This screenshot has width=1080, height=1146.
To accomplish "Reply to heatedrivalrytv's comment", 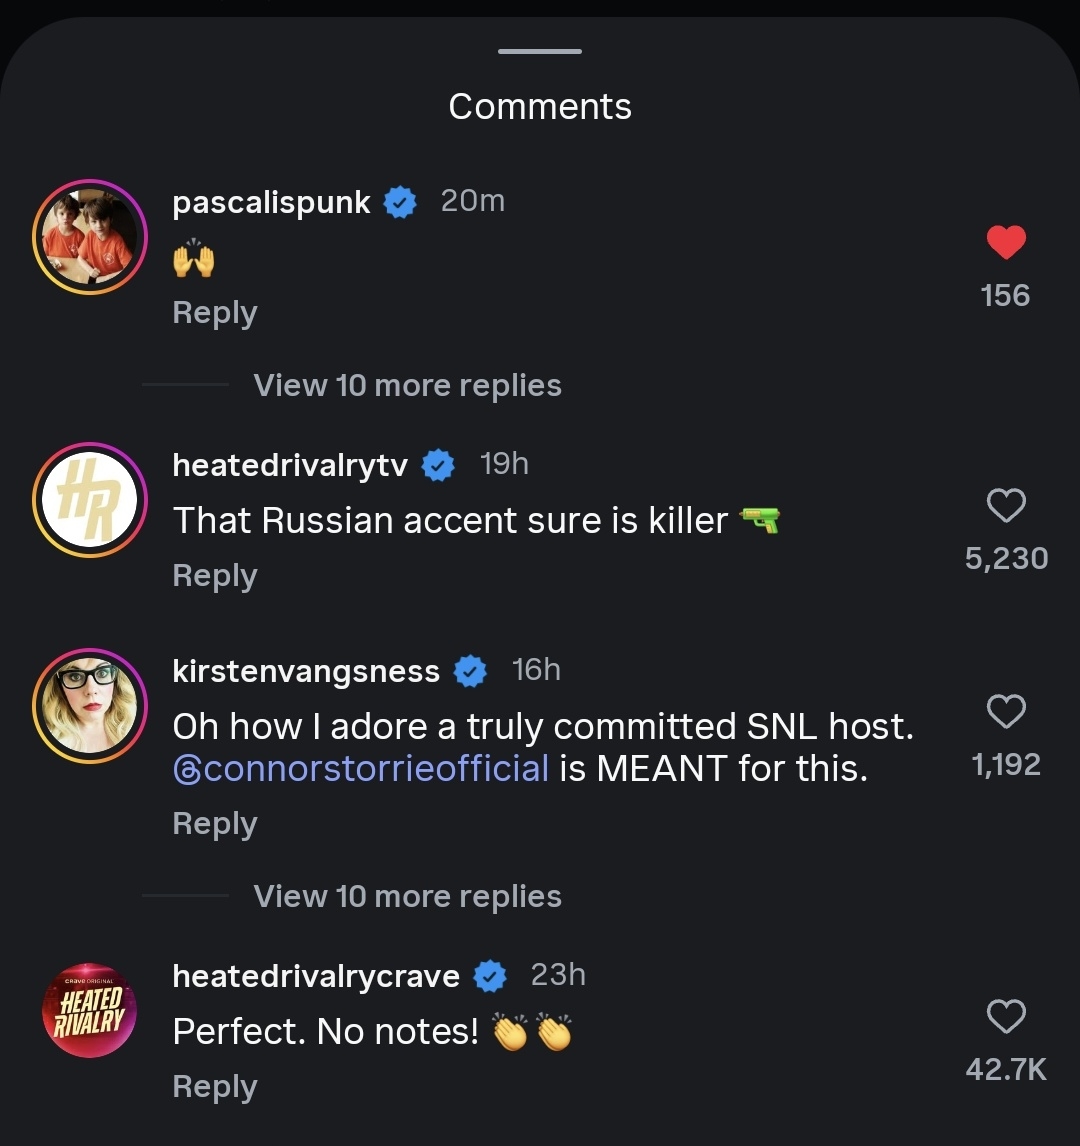I will pyautogui.click(x=215, y=576).
